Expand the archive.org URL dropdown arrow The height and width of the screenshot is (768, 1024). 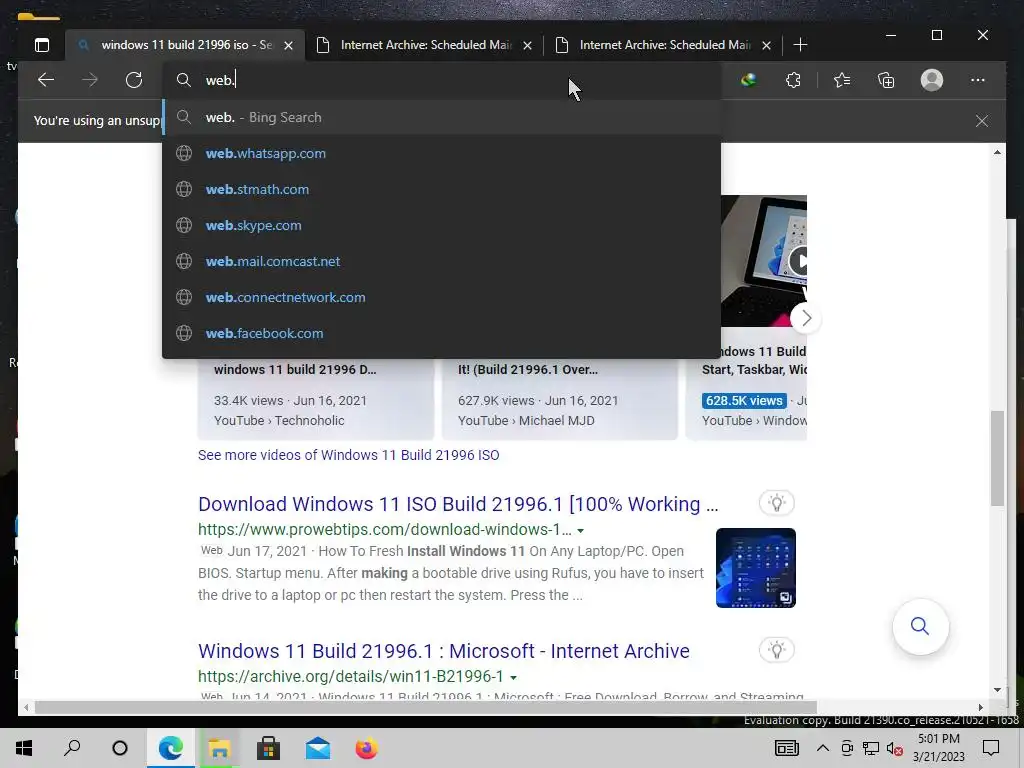(513, 677)
